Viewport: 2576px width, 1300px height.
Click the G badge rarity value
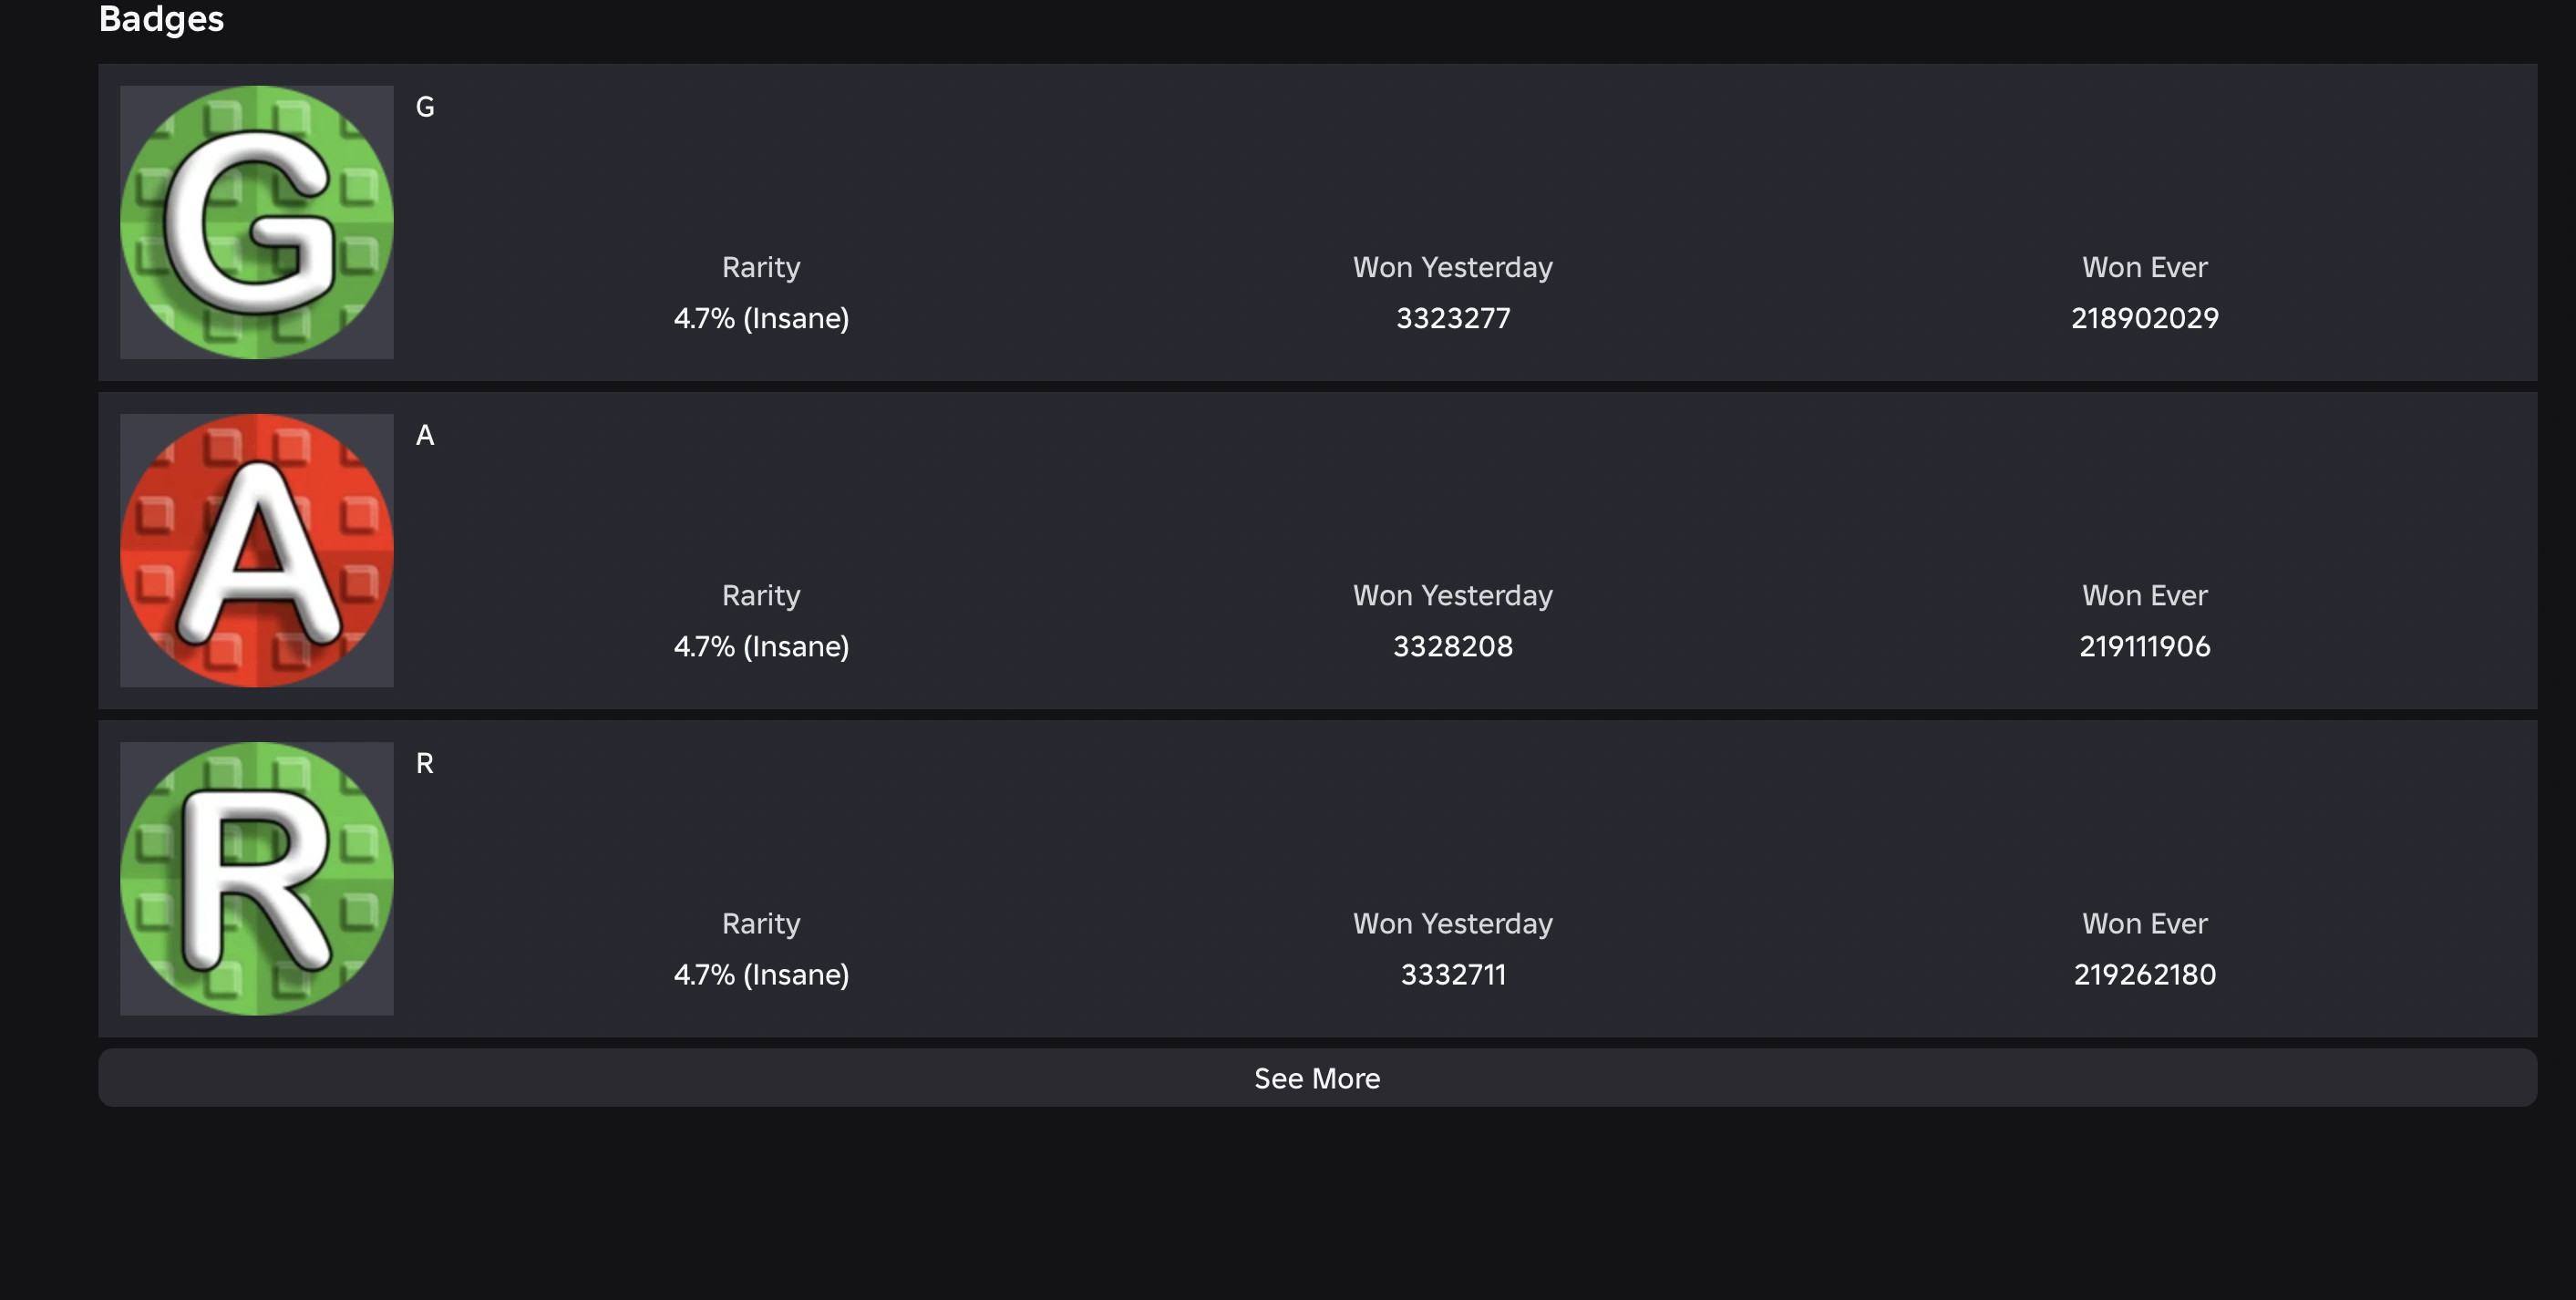point(761,318)
